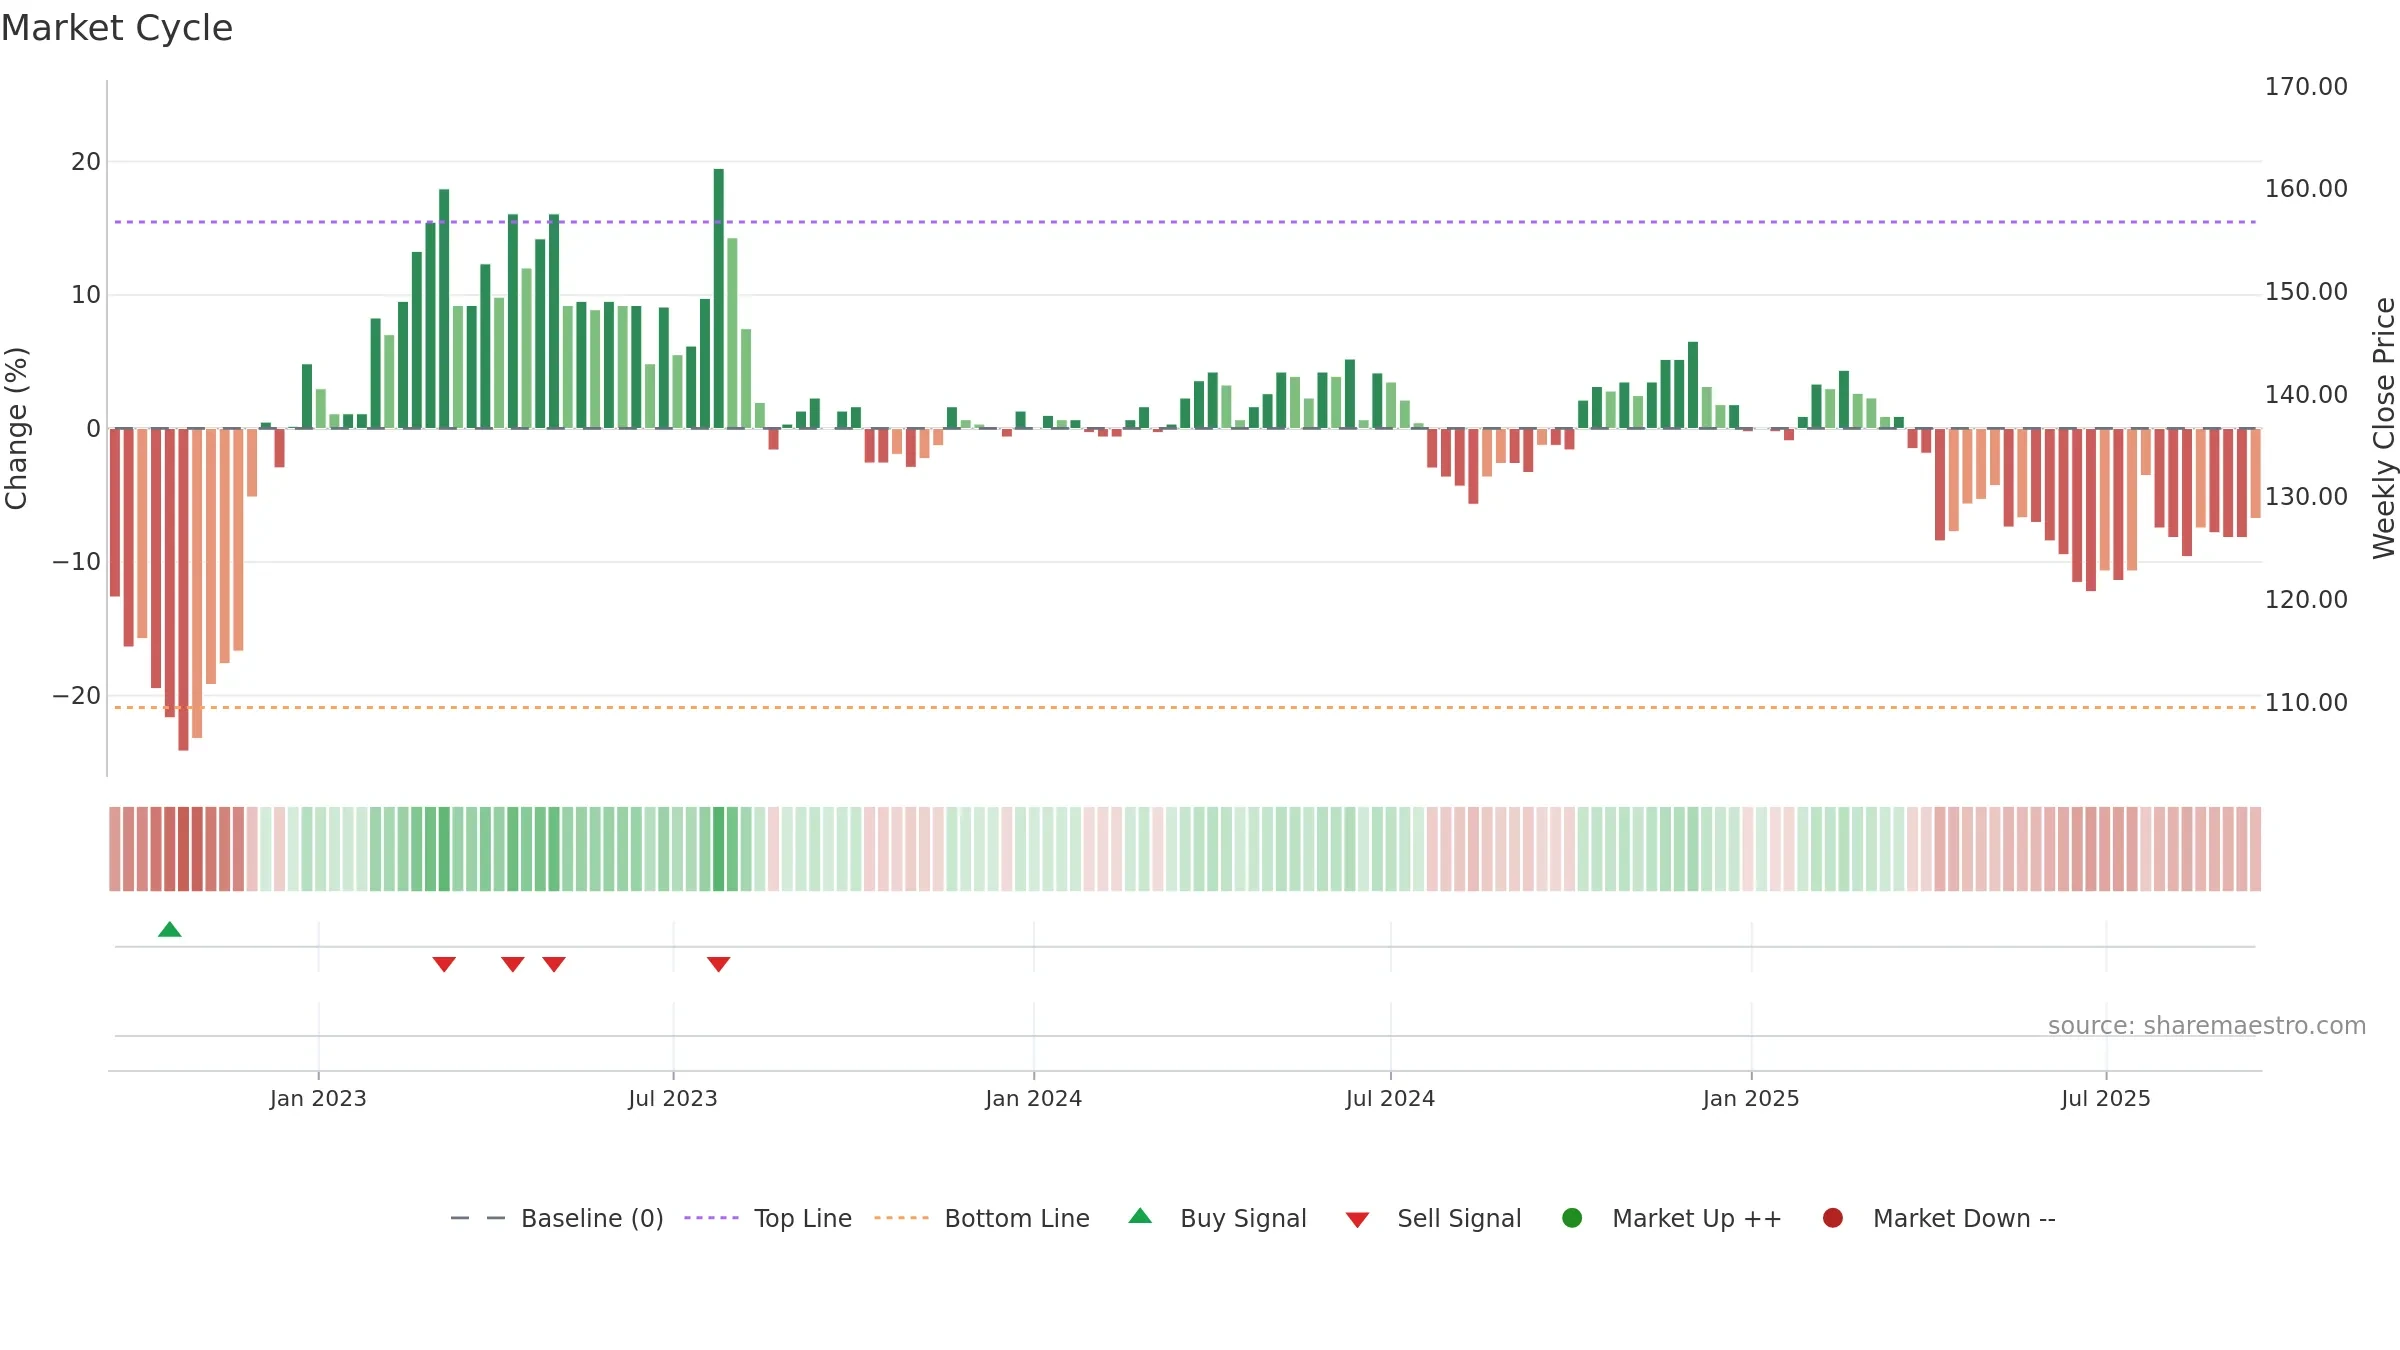Click the Sell Signal legend label
Screen dimensions: 2400x1350
[1459, 1219]
